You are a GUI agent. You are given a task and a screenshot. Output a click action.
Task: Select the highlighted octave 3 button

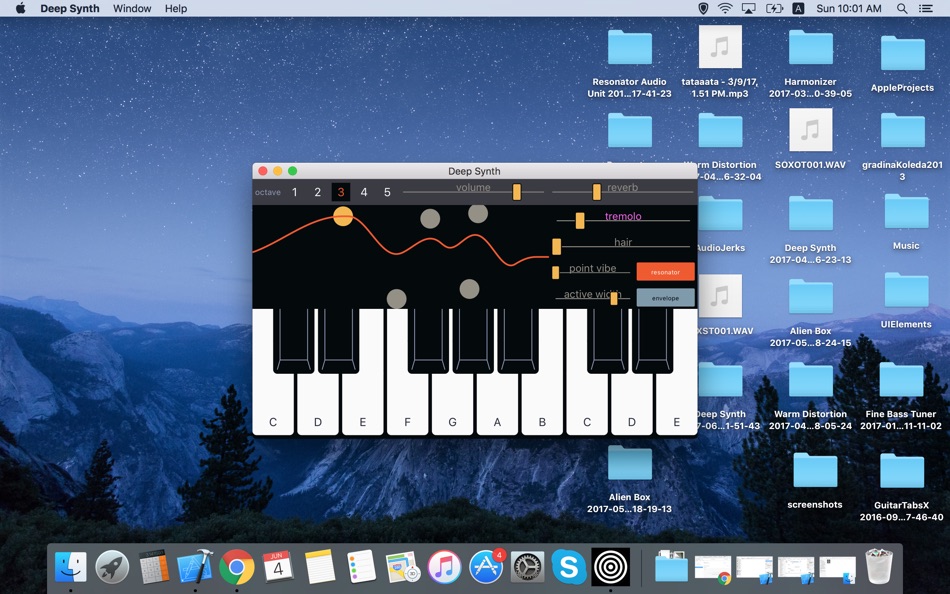pos(340,192)
